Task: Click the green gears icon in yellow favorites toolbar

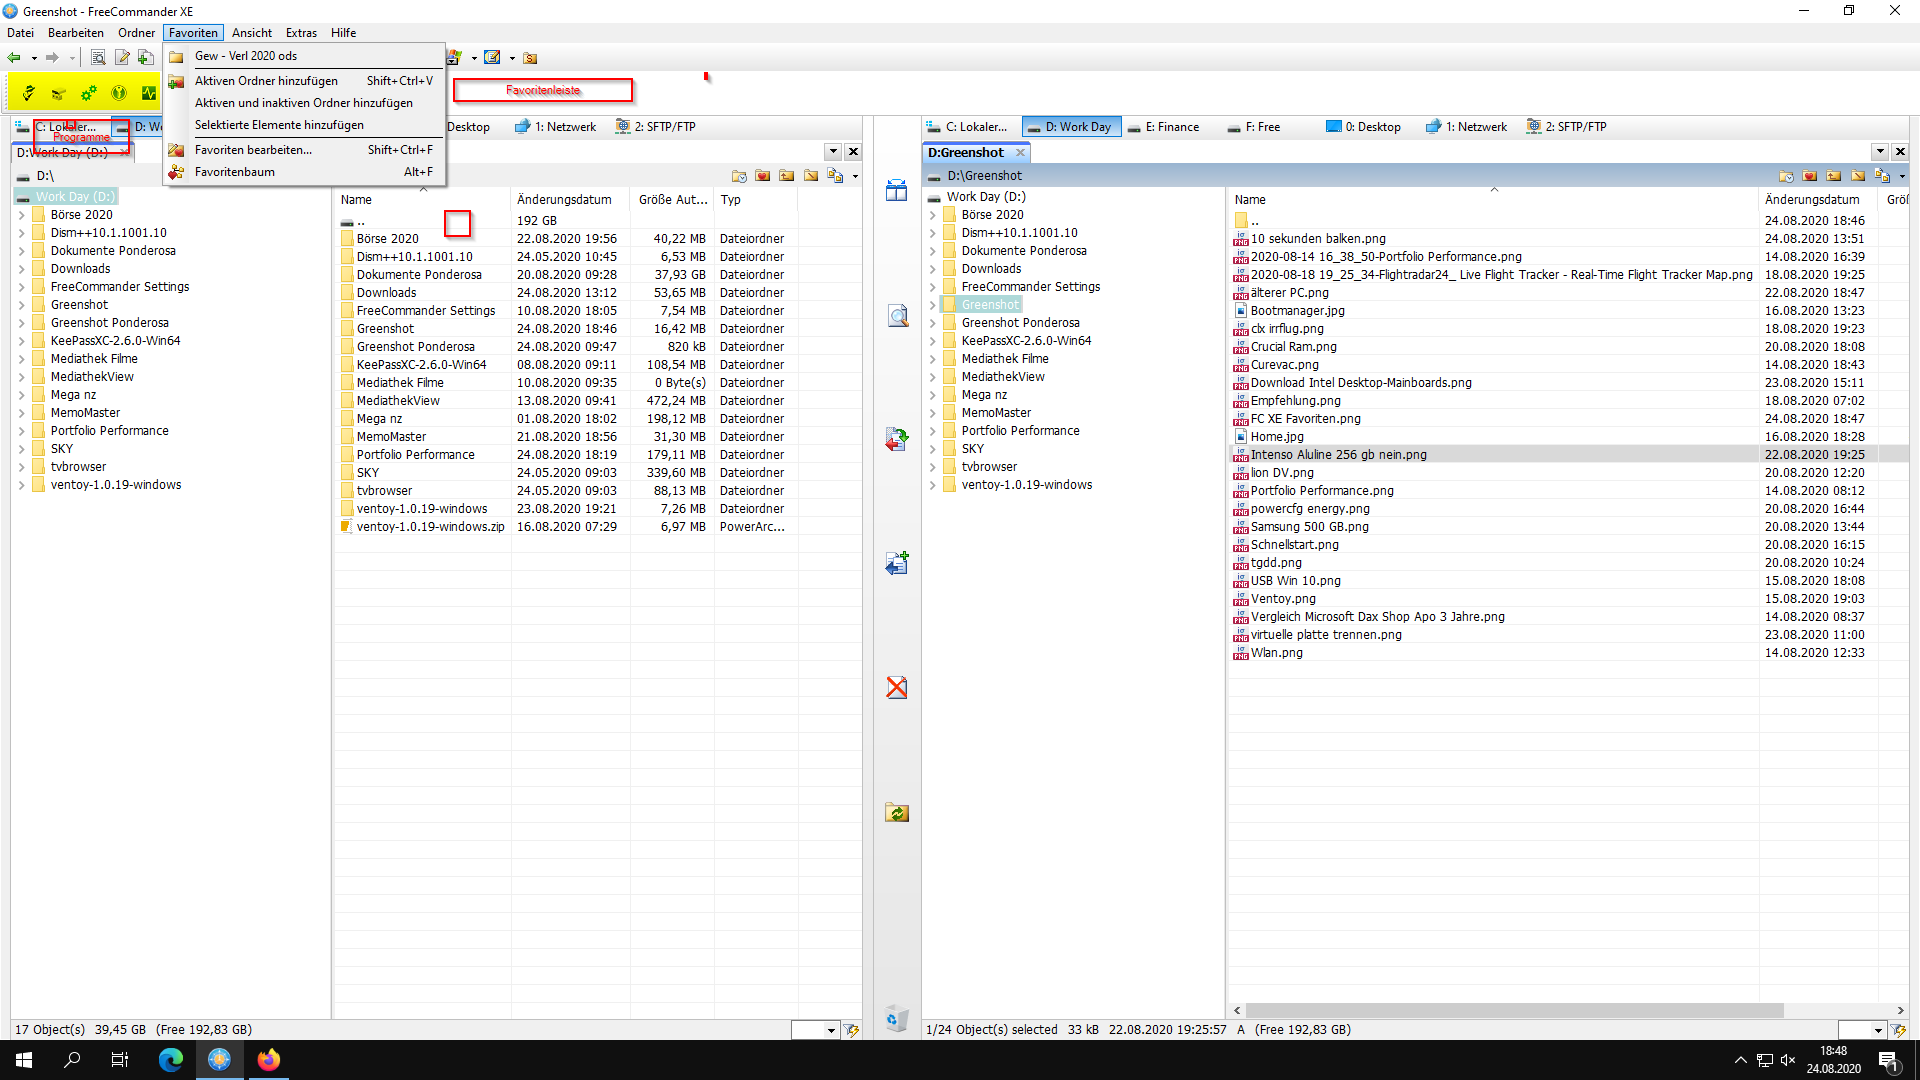Action: 89,93
